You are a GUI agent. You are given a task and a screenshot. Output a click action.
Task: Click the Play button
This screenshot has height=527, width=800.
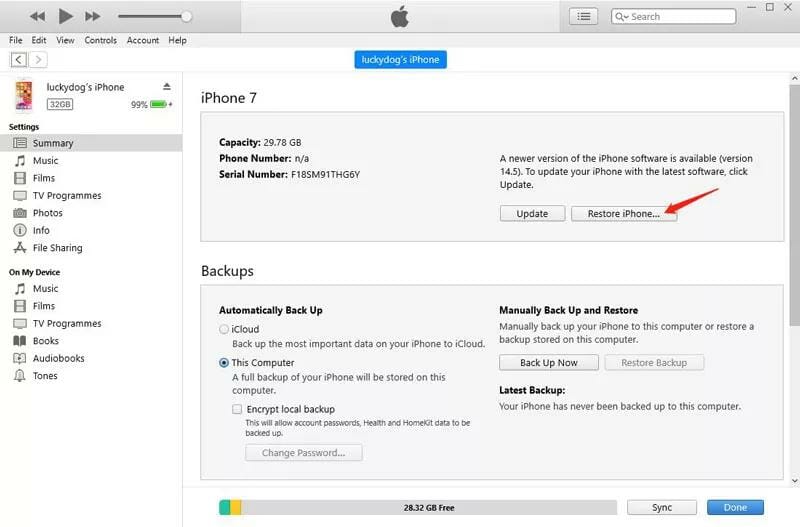click(x=65, y=16)
